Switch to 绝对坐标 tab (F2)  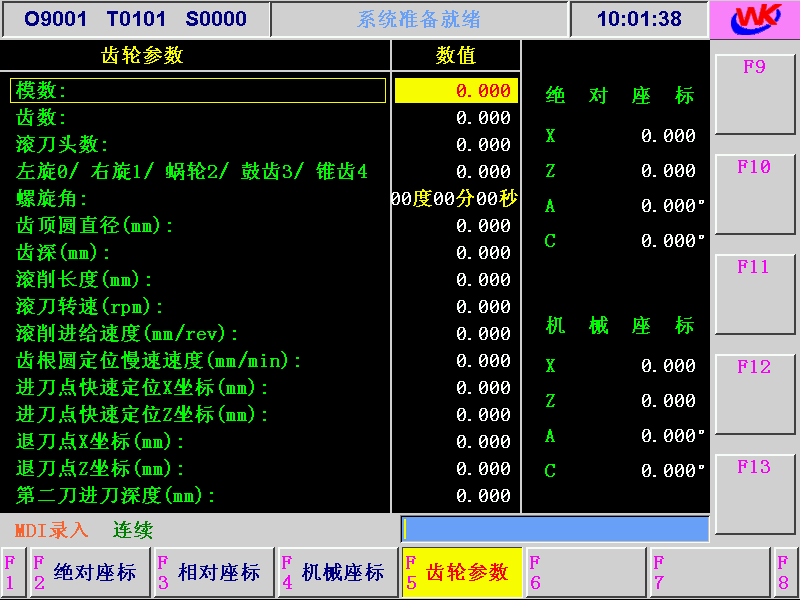click(x=91, y=572)
